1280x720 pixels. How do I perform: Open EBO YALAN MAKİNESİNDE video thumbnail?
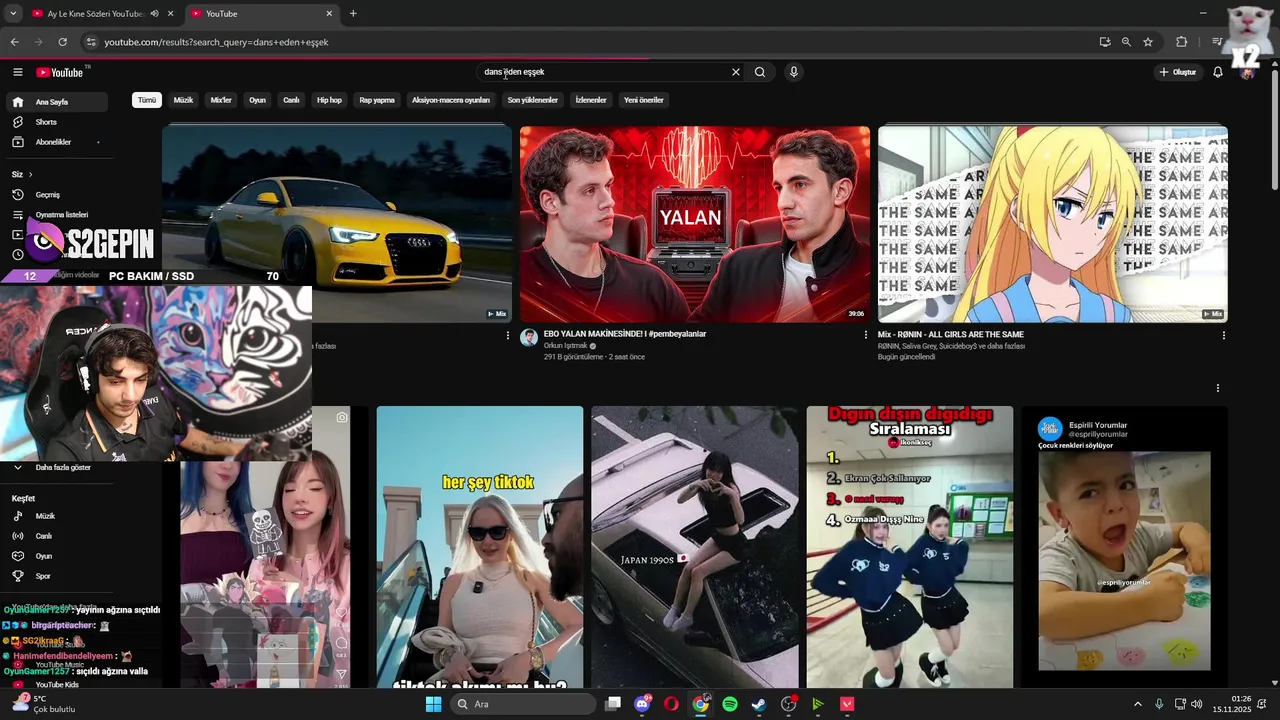pyautogui.click(x=694, y=224)
